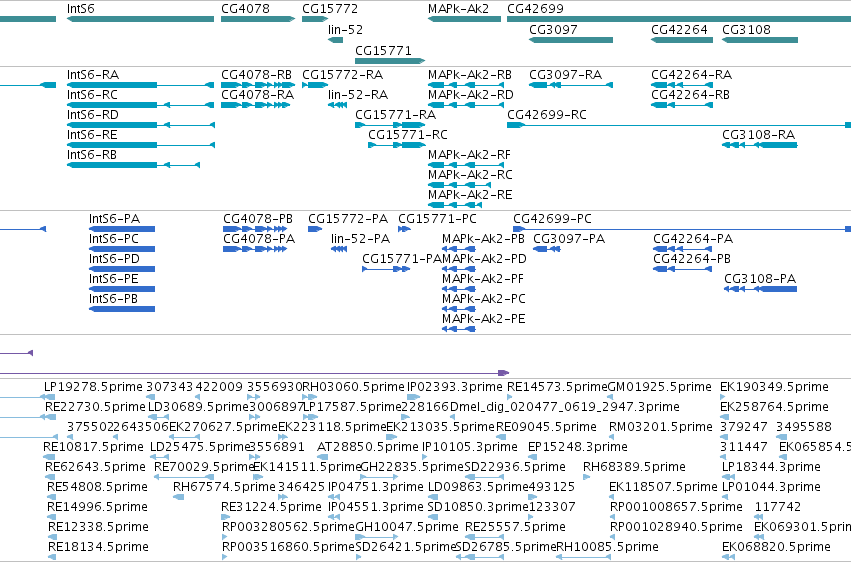Select EST EK190349.5prime
The height and width of the screenshot is (562, 851).
(774, 387)
